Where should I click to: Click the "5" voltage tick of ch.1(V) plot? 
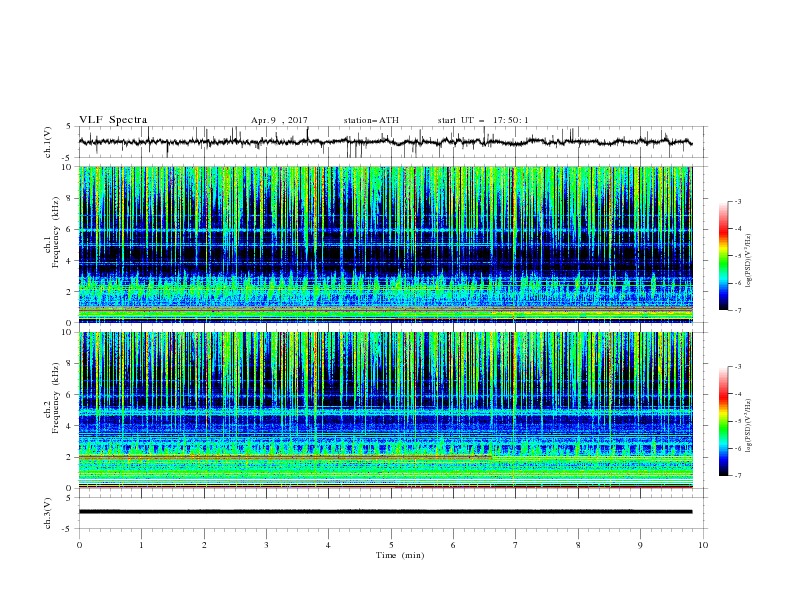coord(69,127)
